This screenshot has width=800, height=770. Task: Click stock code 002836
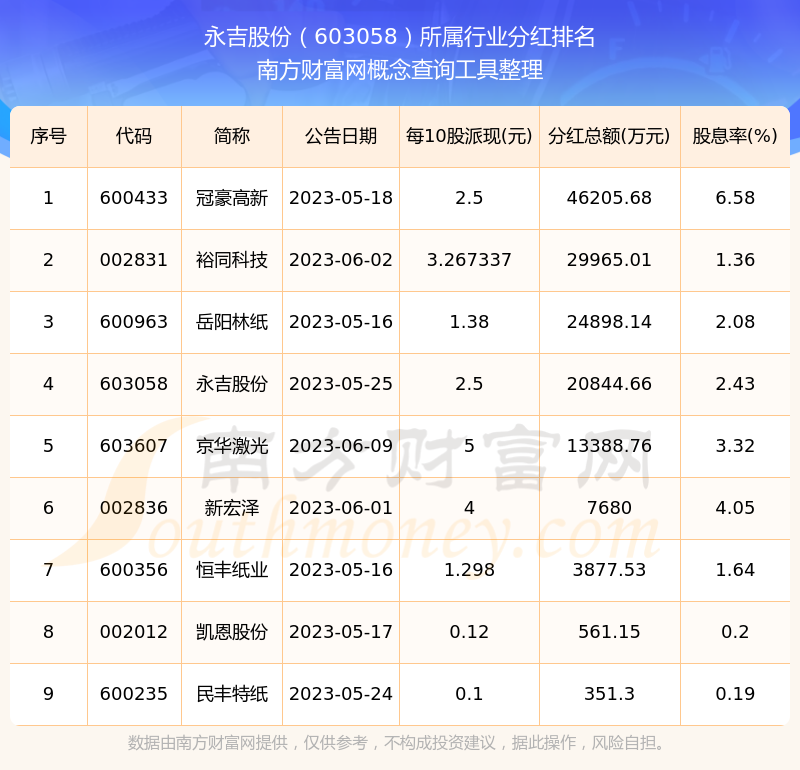134,508
